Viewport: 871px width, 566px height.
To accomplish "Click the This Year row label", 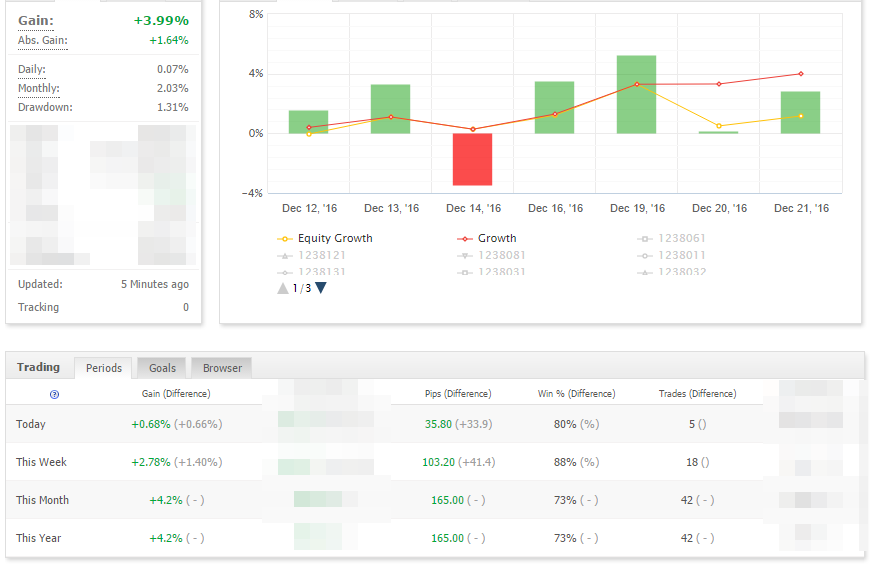I will pos(38,538).
